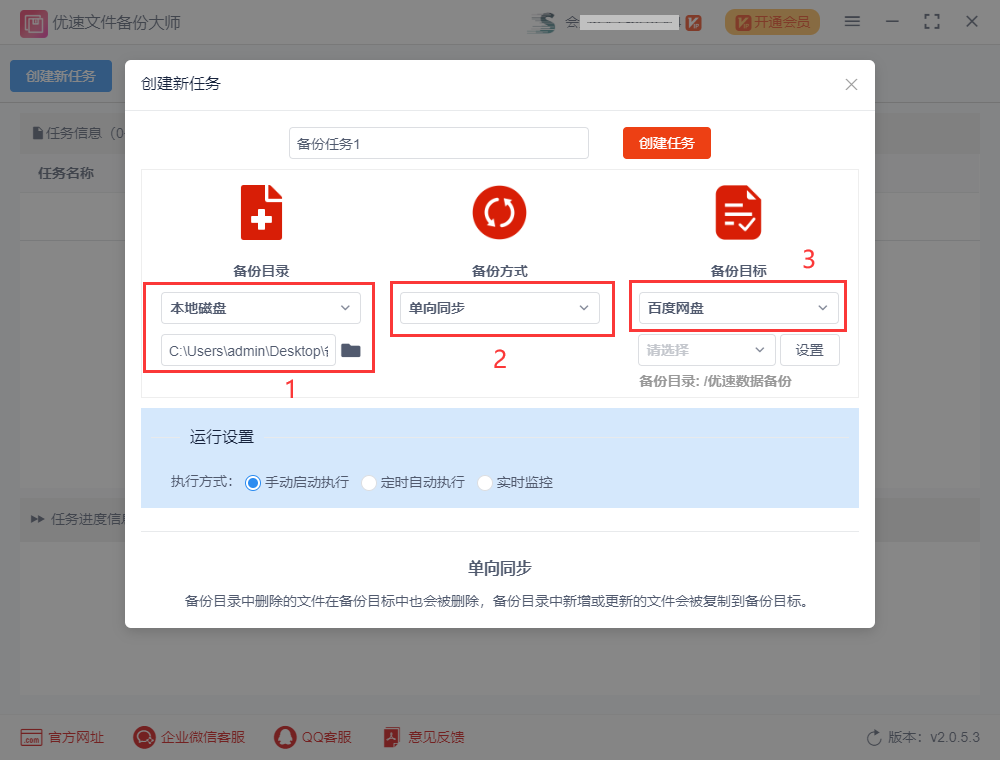This screenshot has height=760, width=1000.
Task: Open the 单向同步 backup method dropdown
Action: pos(501,308)
